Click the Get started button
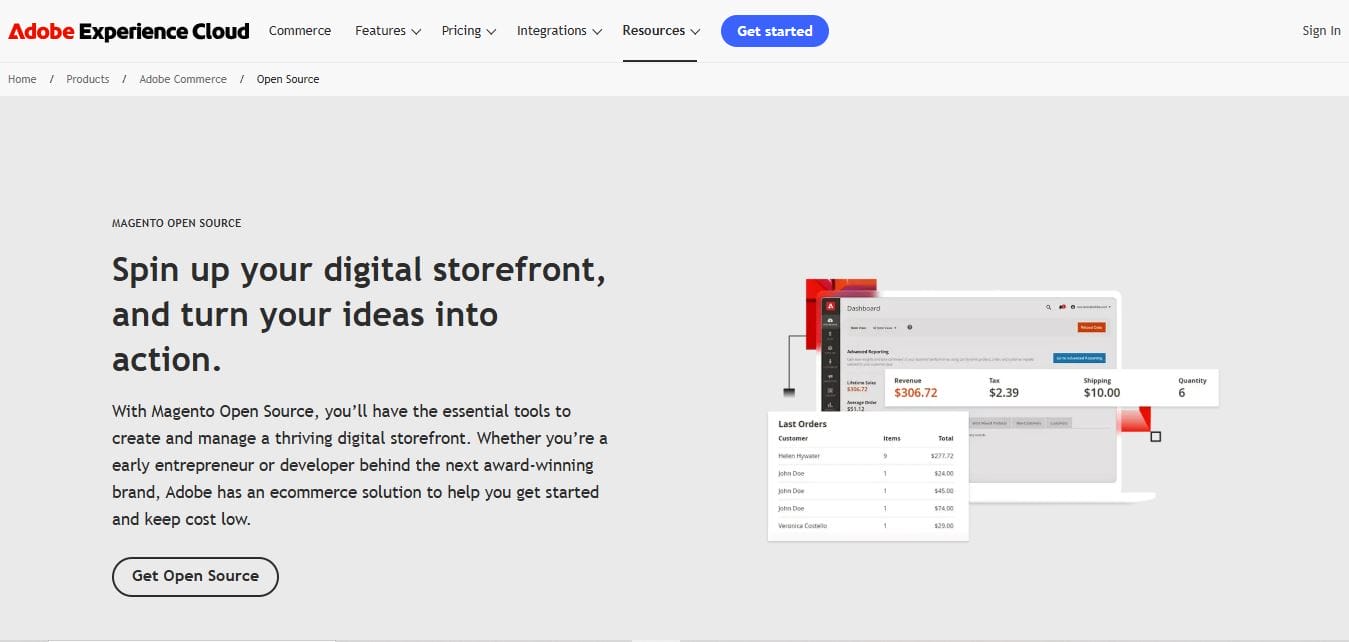Image resolution: width=1349 pixels, height=642 pixels. point(774,30)
